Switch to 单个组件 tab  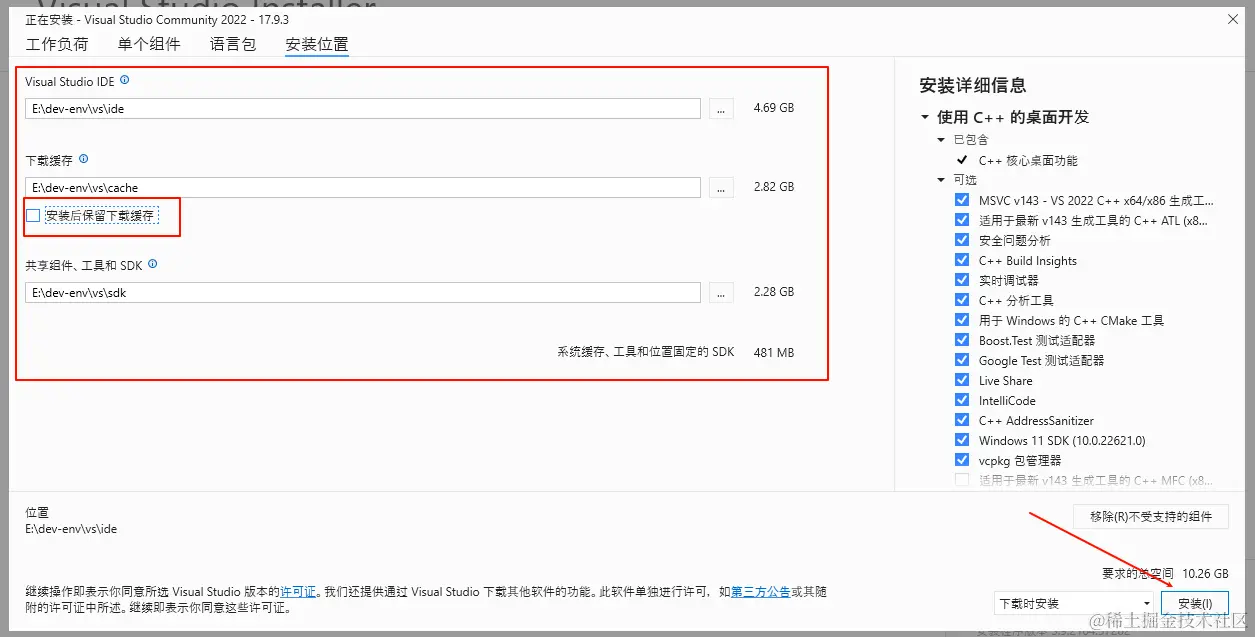point(149,44)
